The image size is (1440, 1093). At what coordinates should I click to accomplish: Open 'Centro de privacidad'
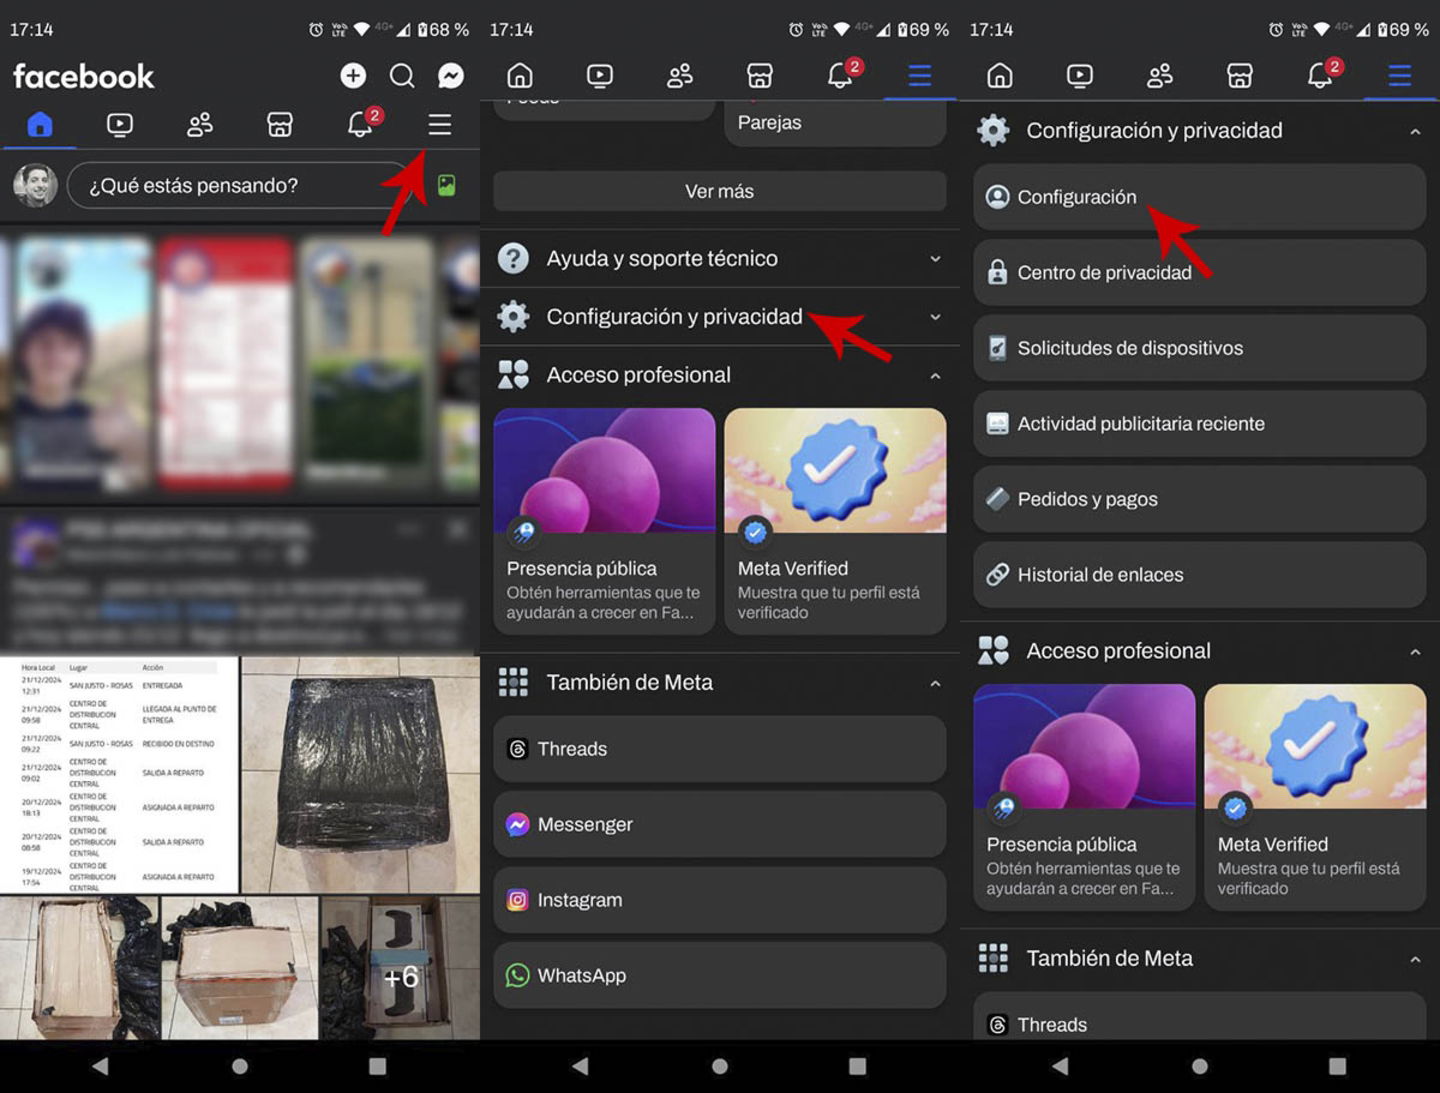pyautogui.click(x=1200, y=272)
